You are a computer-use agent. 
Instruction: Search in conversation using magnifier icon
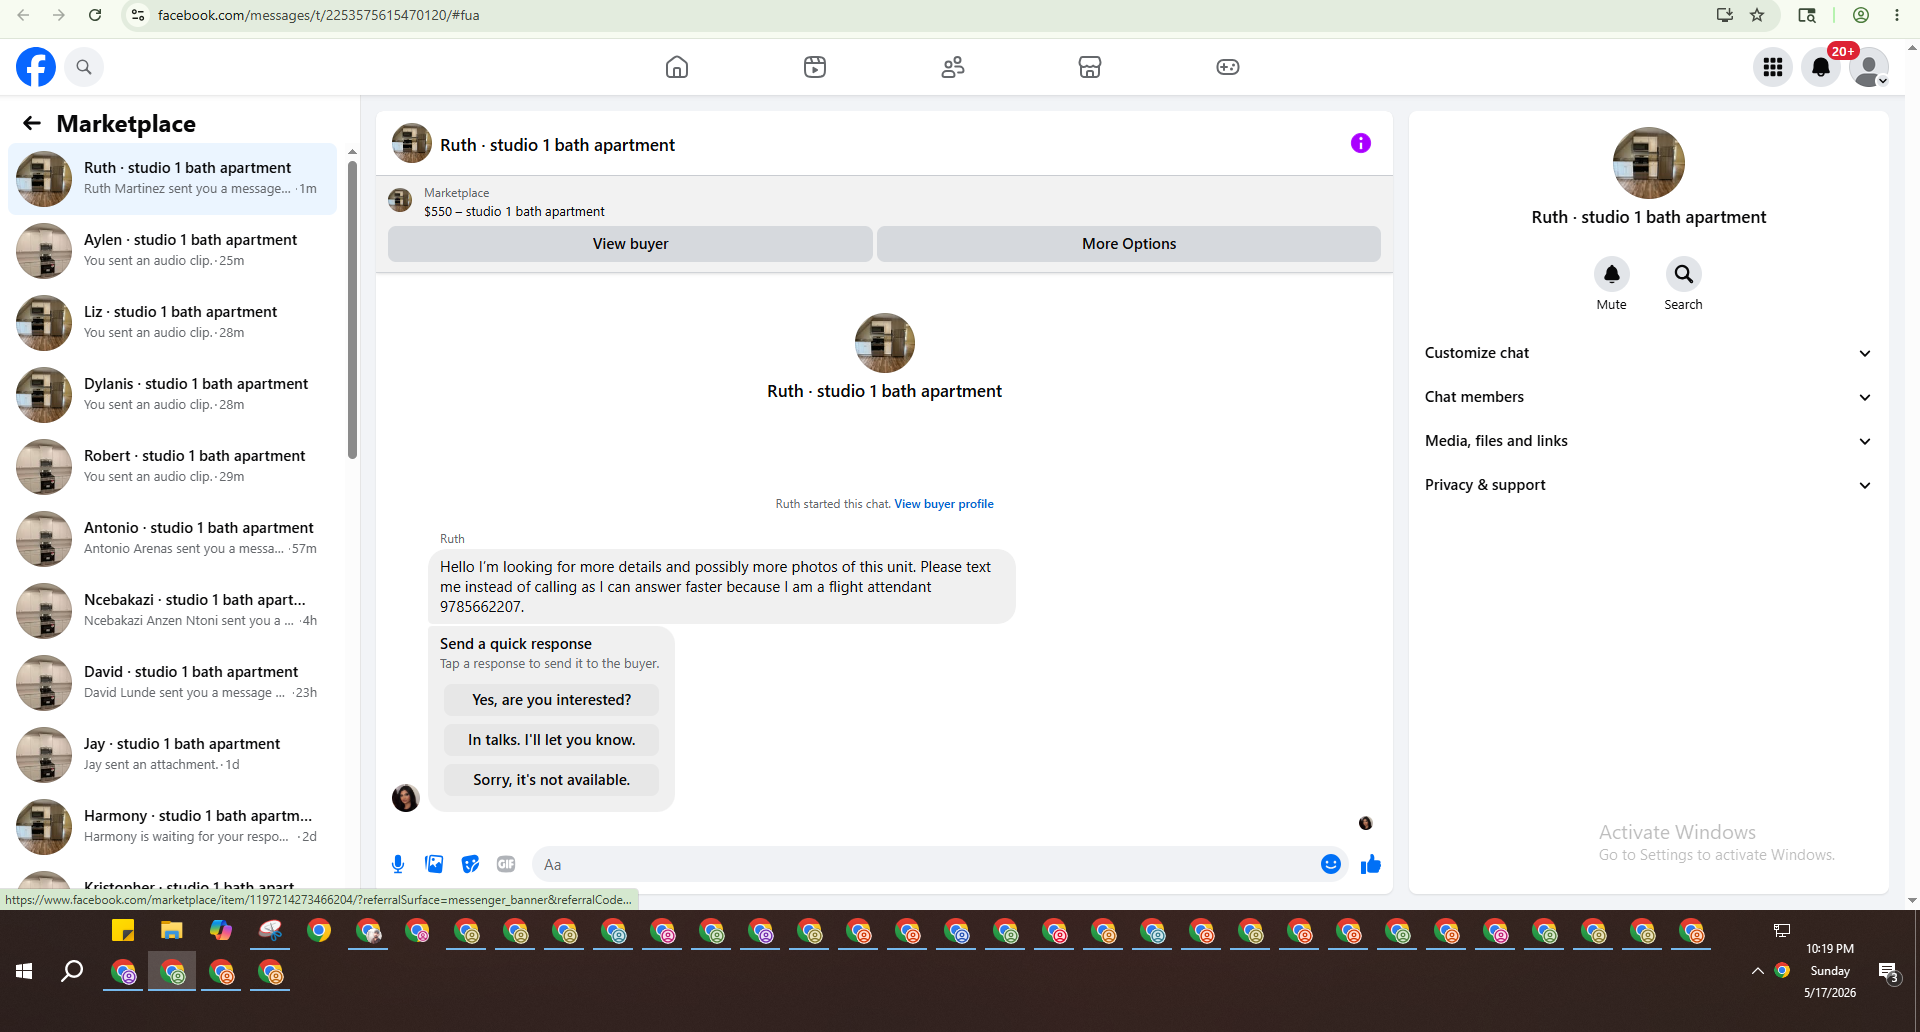(x=1684, y=274)
